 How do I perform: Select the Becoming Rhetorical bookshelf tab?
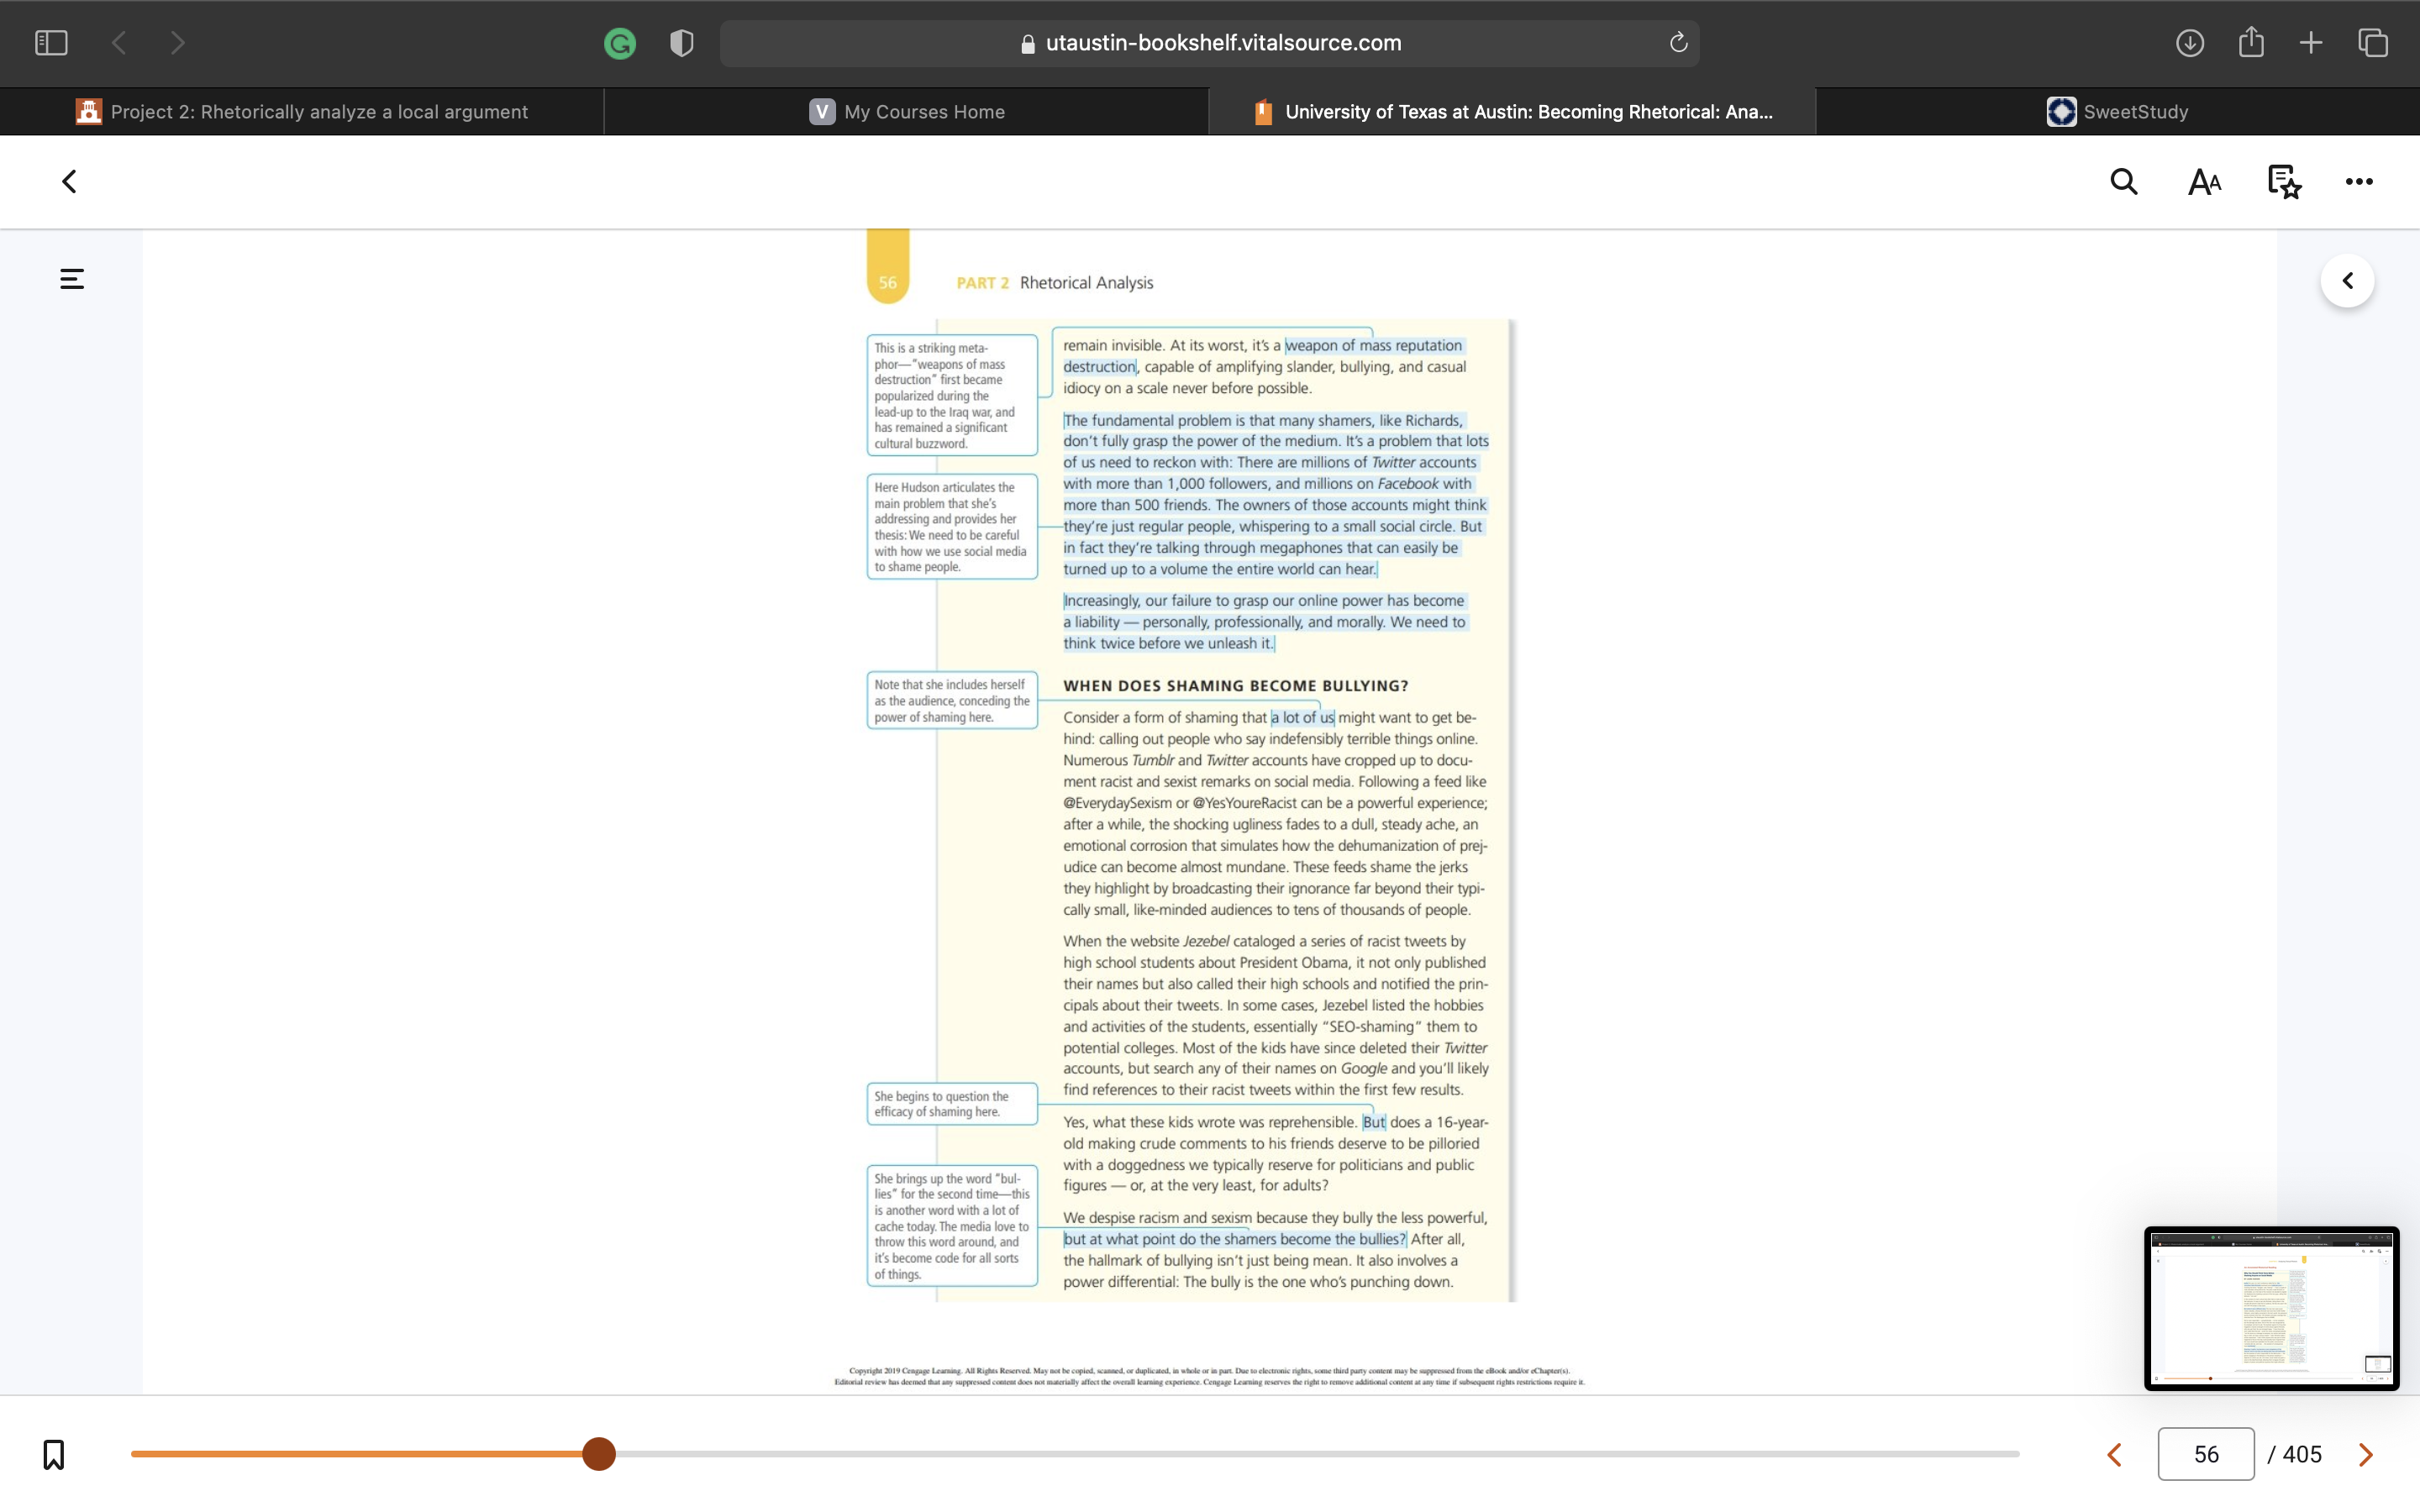[x=1512, y=112]
